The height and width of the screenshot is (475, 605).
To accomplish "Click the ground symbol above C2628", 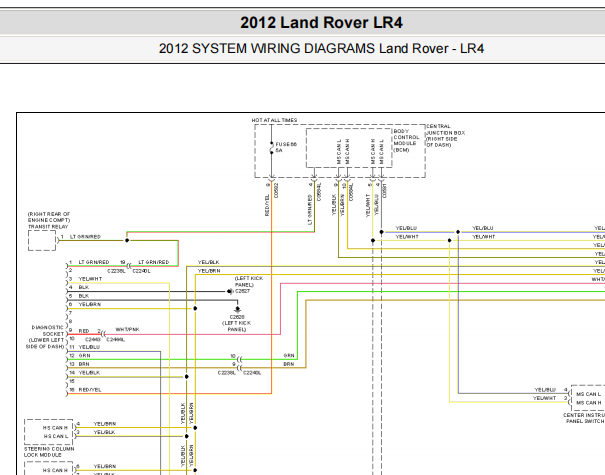I will [237, 309].
